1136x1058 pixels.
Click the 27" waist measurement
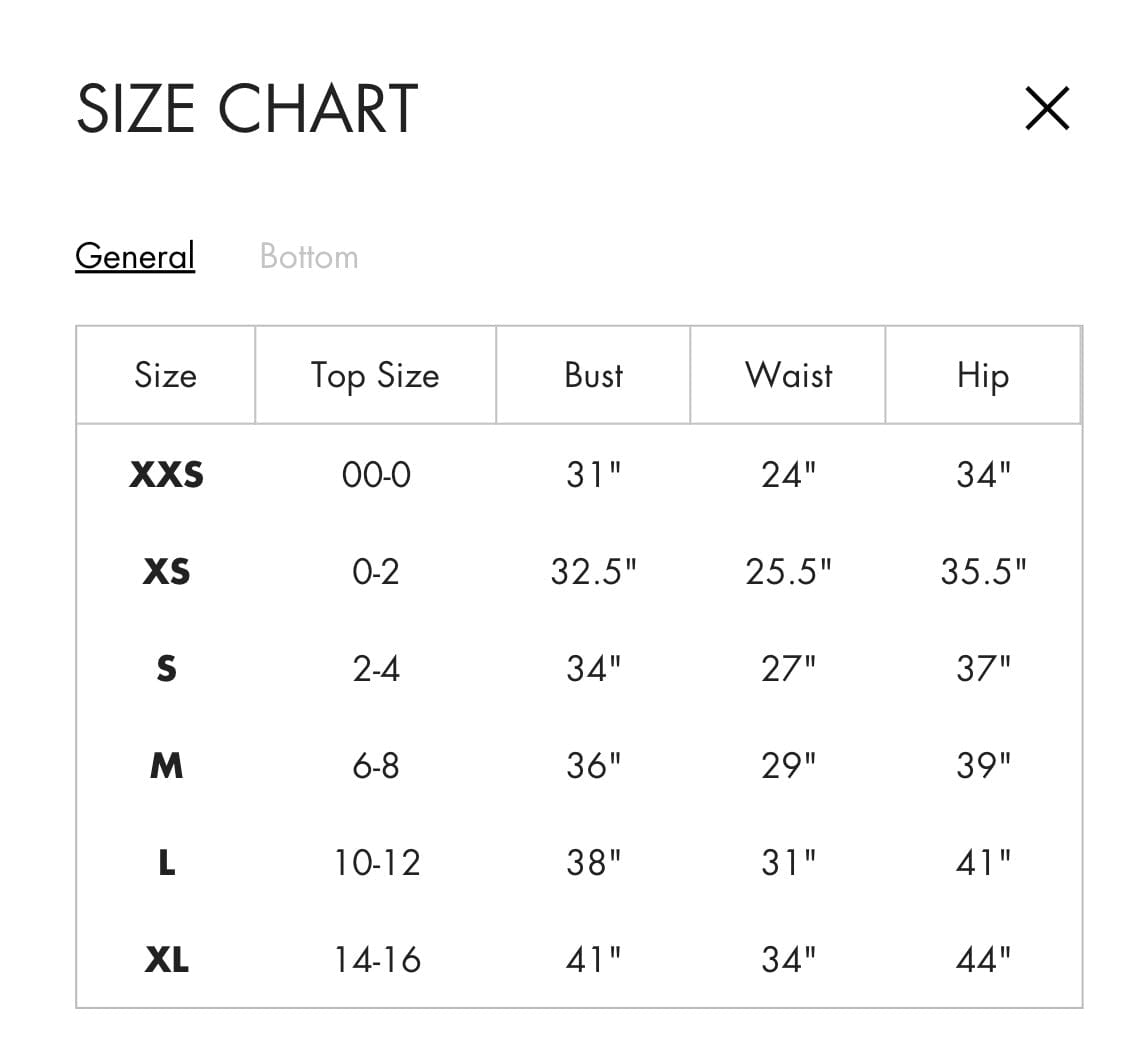click(x=788, y=668)
